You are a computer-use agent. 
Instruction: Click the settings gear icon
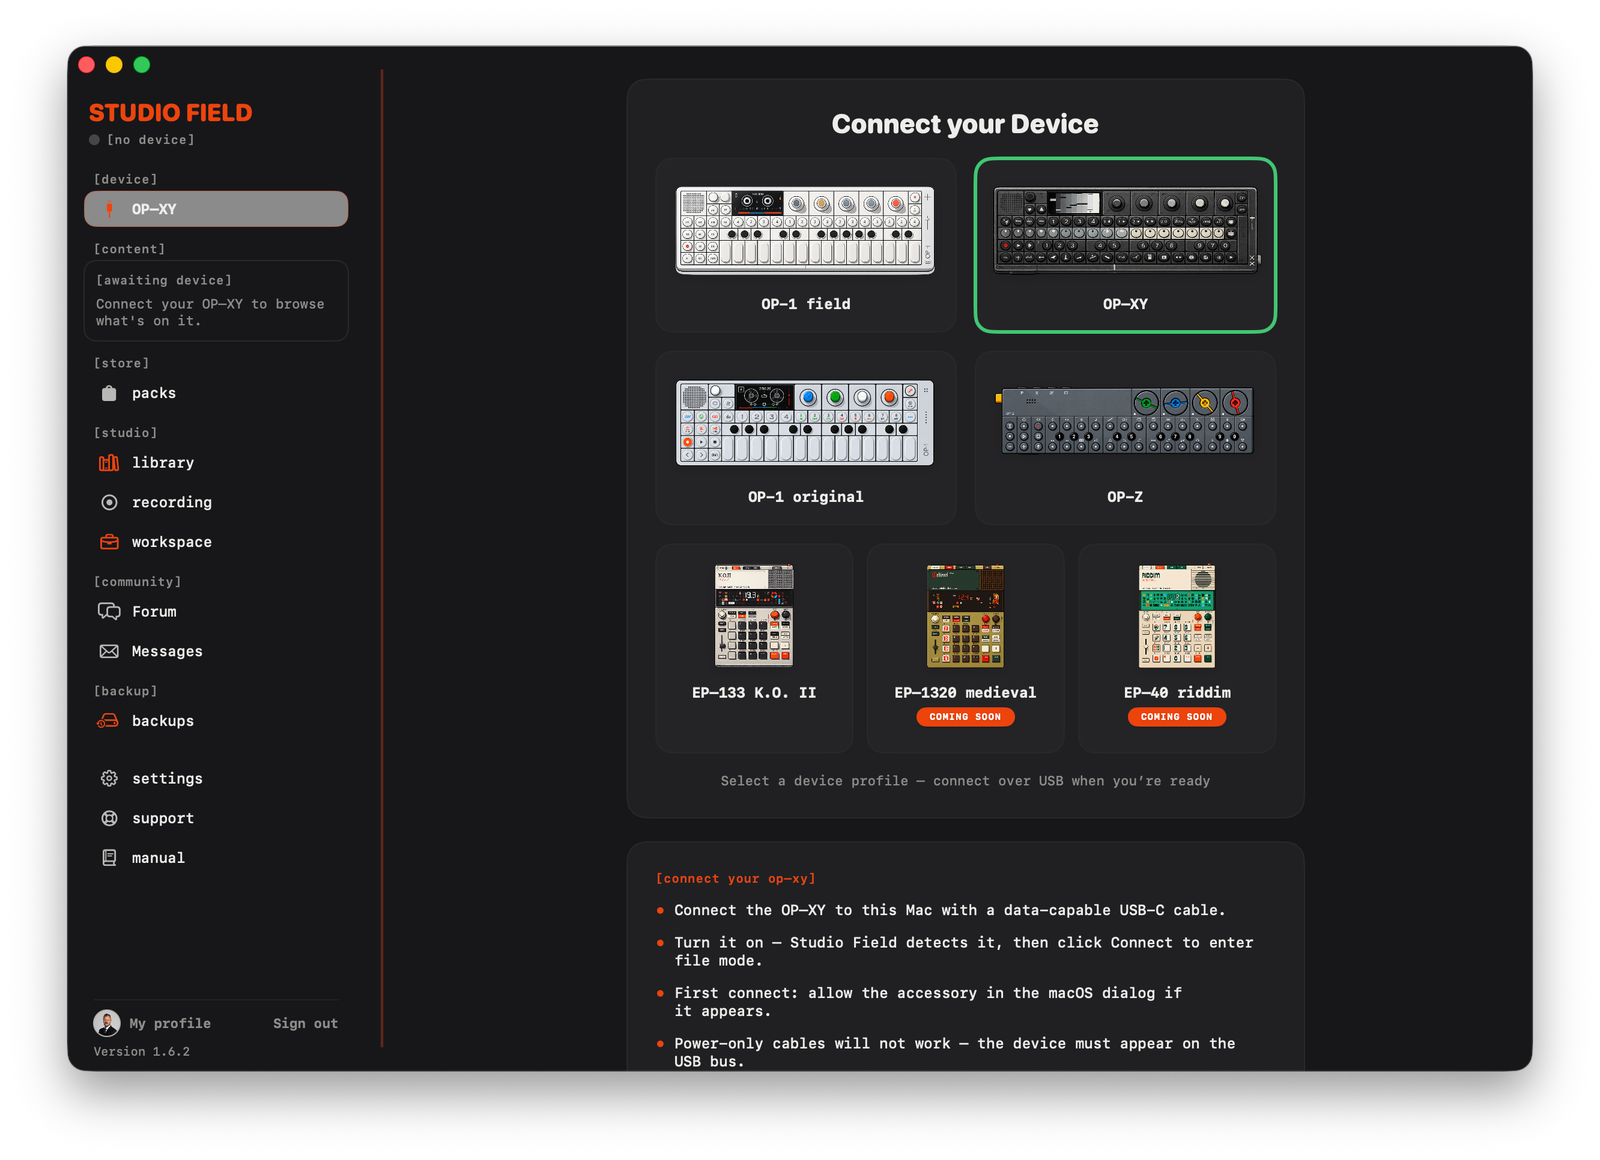[109, 778]
